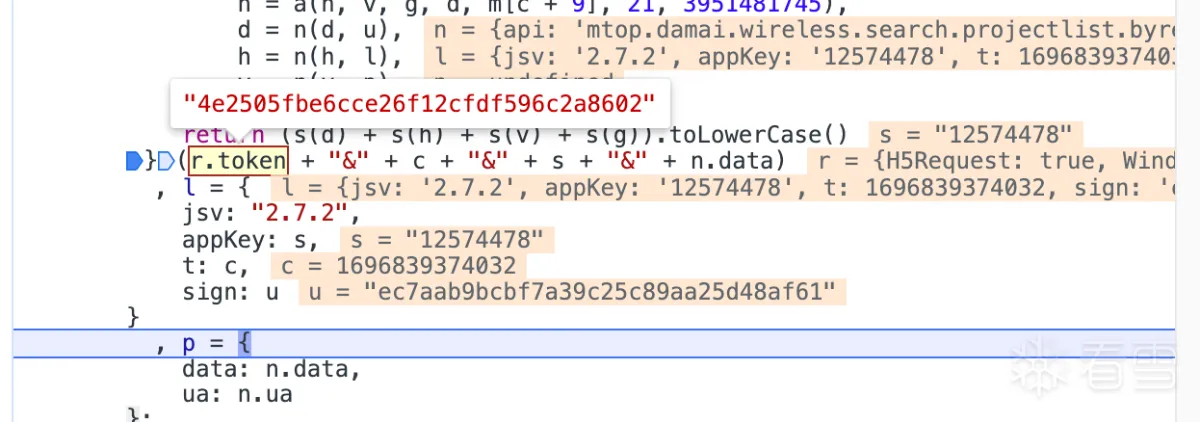Click inline n = {api: 'mtop.damai...' hint
This screenshot has height=422, width=1200.
coord(800,30)
